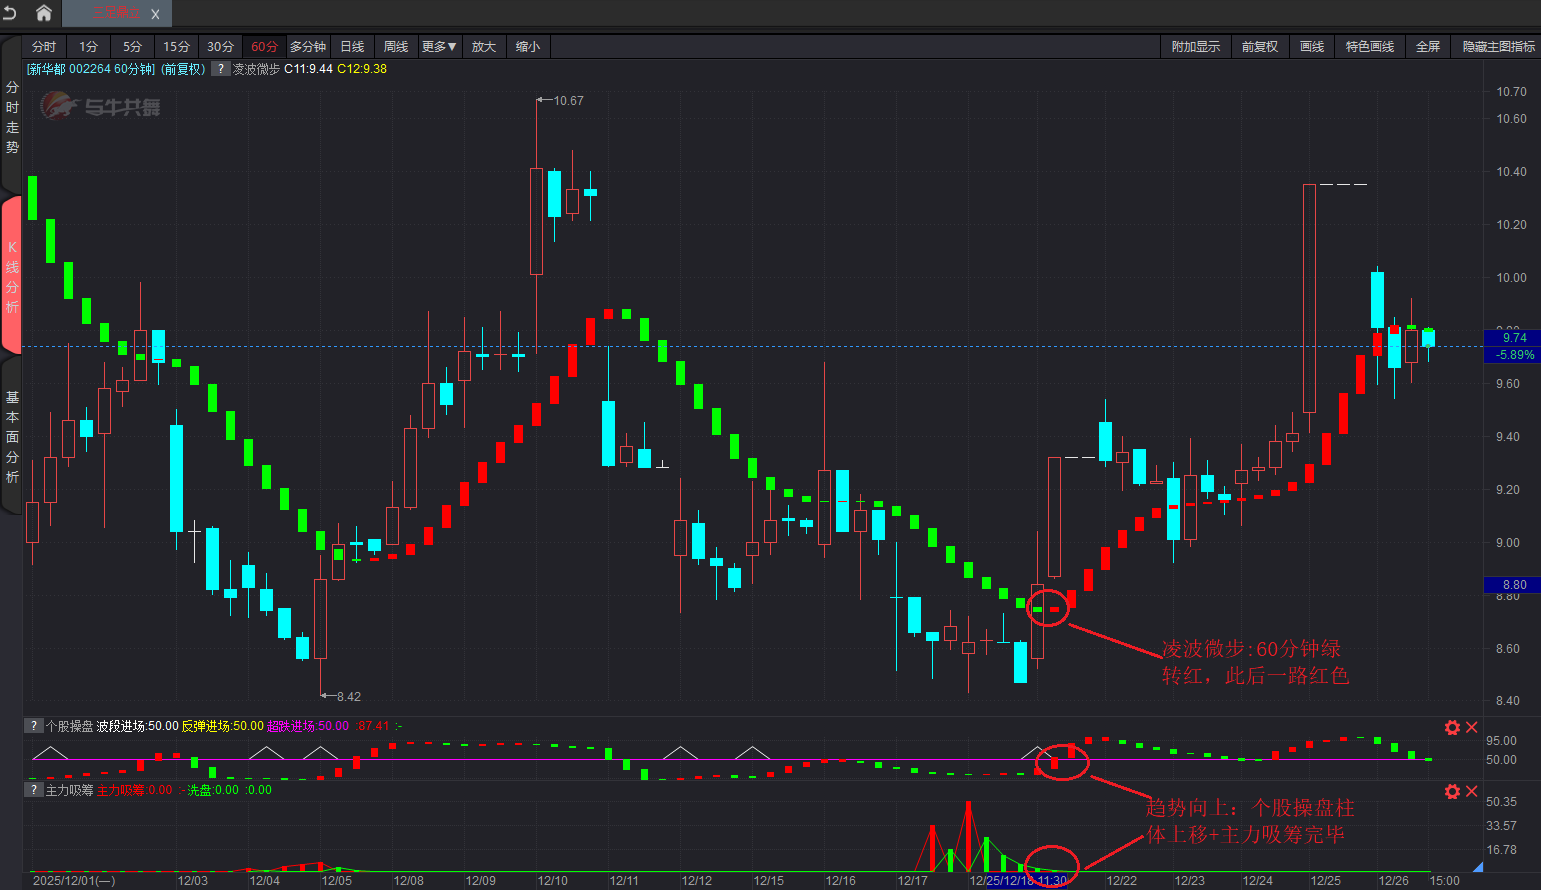Select the 基本面分析 side tab
The width and height of the screenshot is (1541, 890).
click(x=12, y=437)
